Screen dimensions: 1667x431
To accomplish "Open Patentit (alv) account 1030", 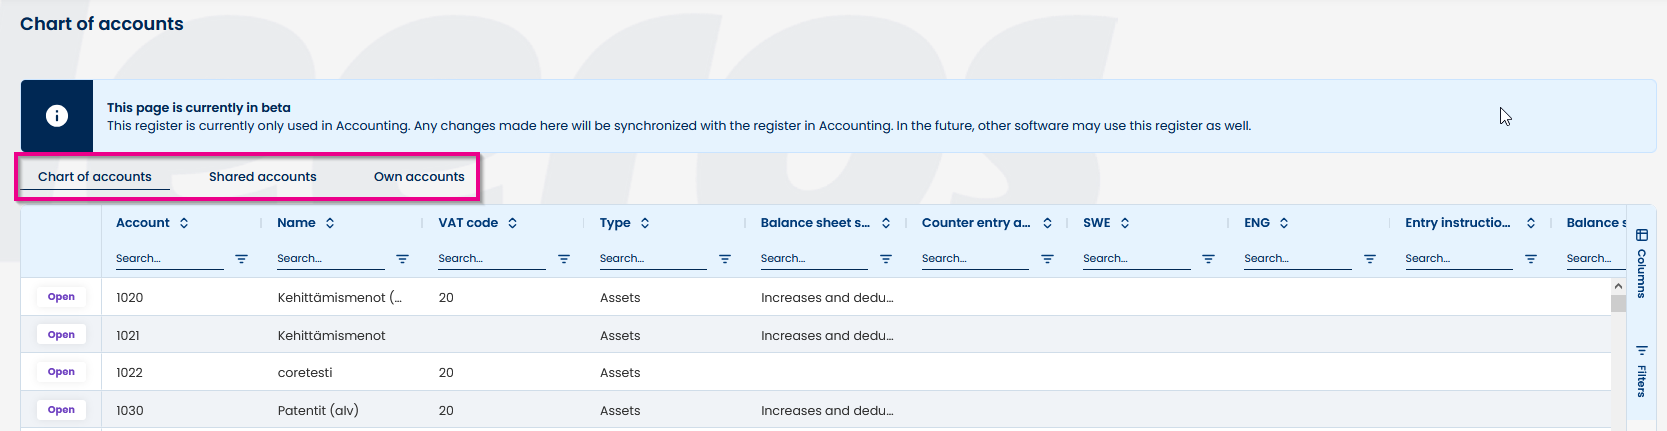I will 61,410.
